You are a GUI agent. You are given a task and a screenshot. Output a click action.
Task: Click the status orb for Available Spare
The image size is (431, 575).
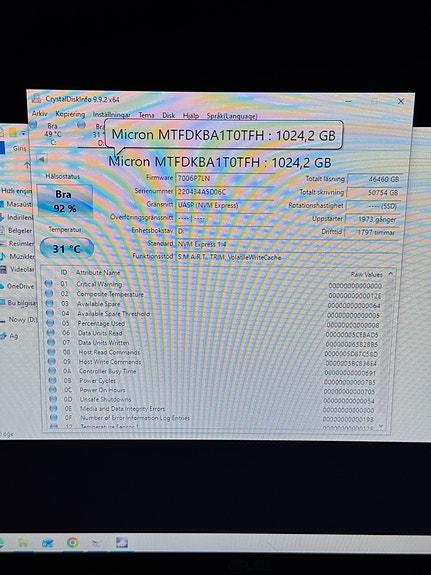click(x=50, y=303)
